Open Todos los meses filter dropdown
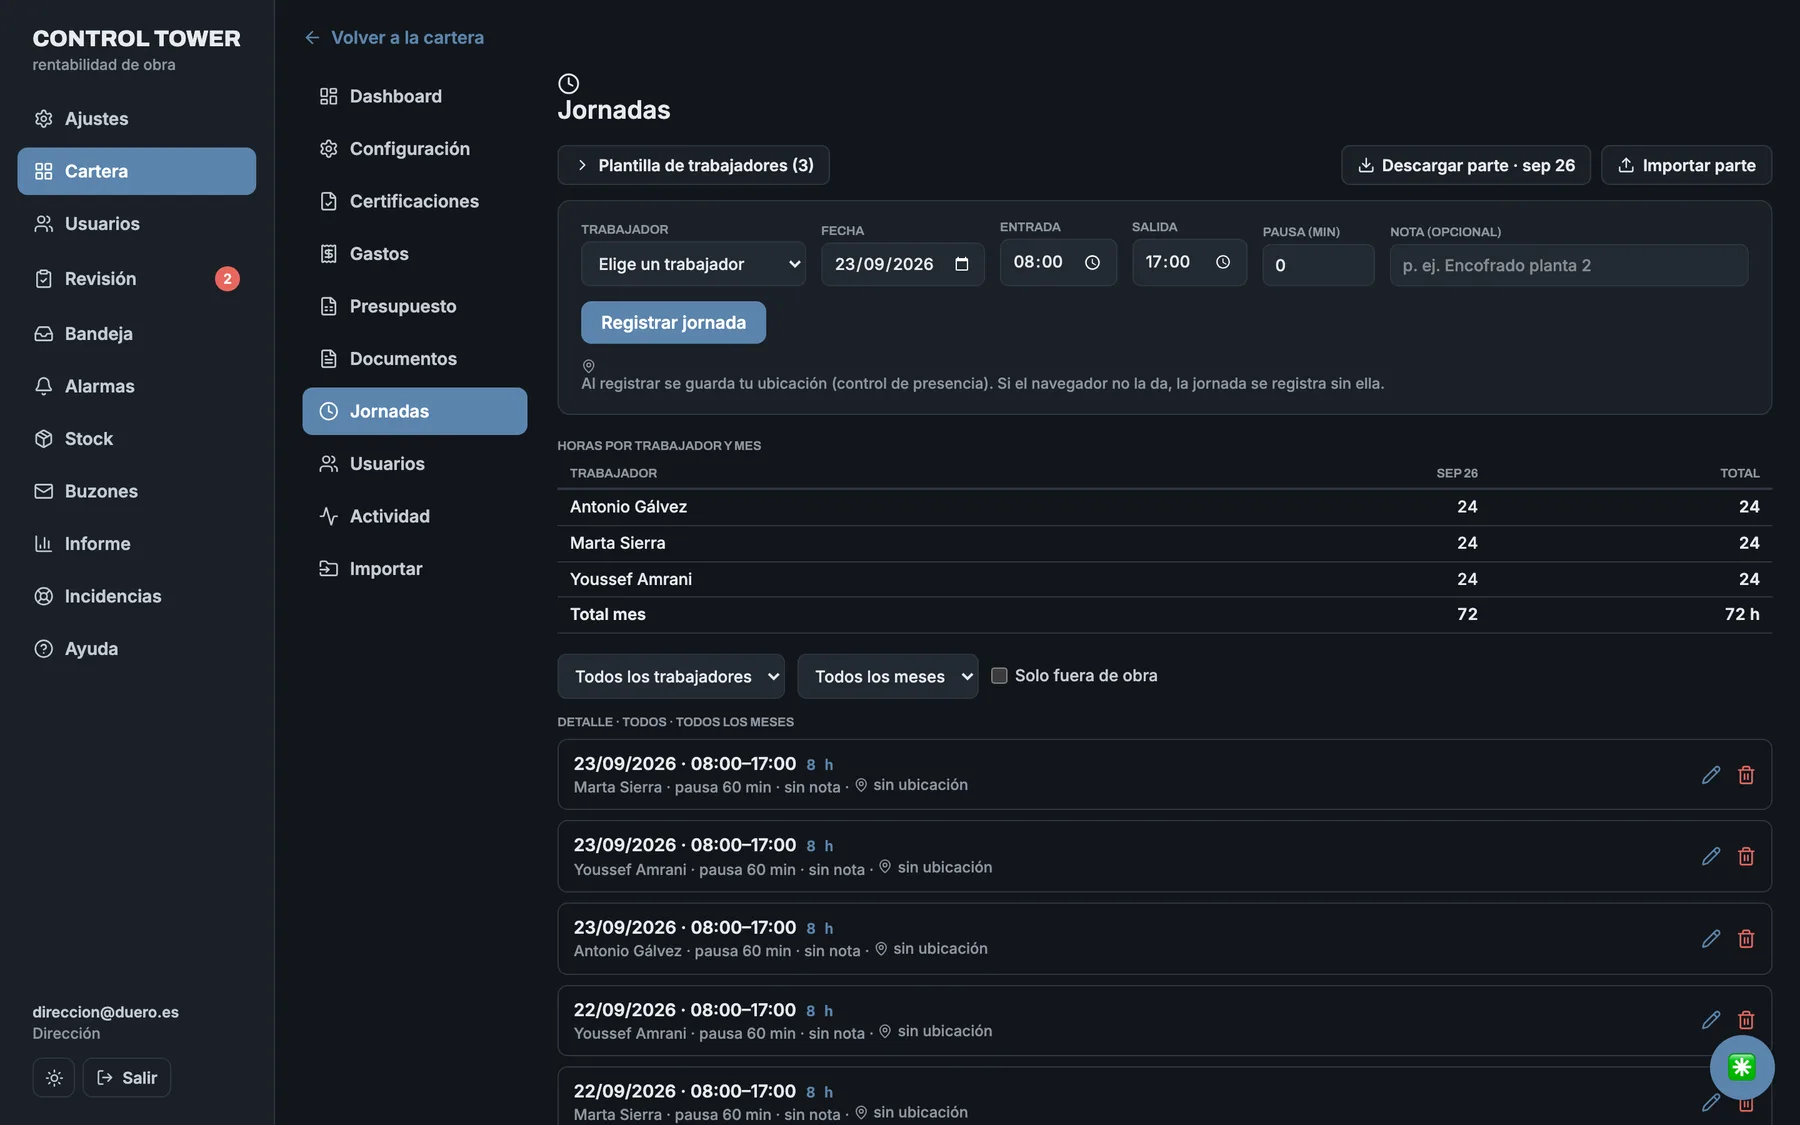Image resolution: width=1800 pixels, height=1125 pixels. tap(887, 676)
